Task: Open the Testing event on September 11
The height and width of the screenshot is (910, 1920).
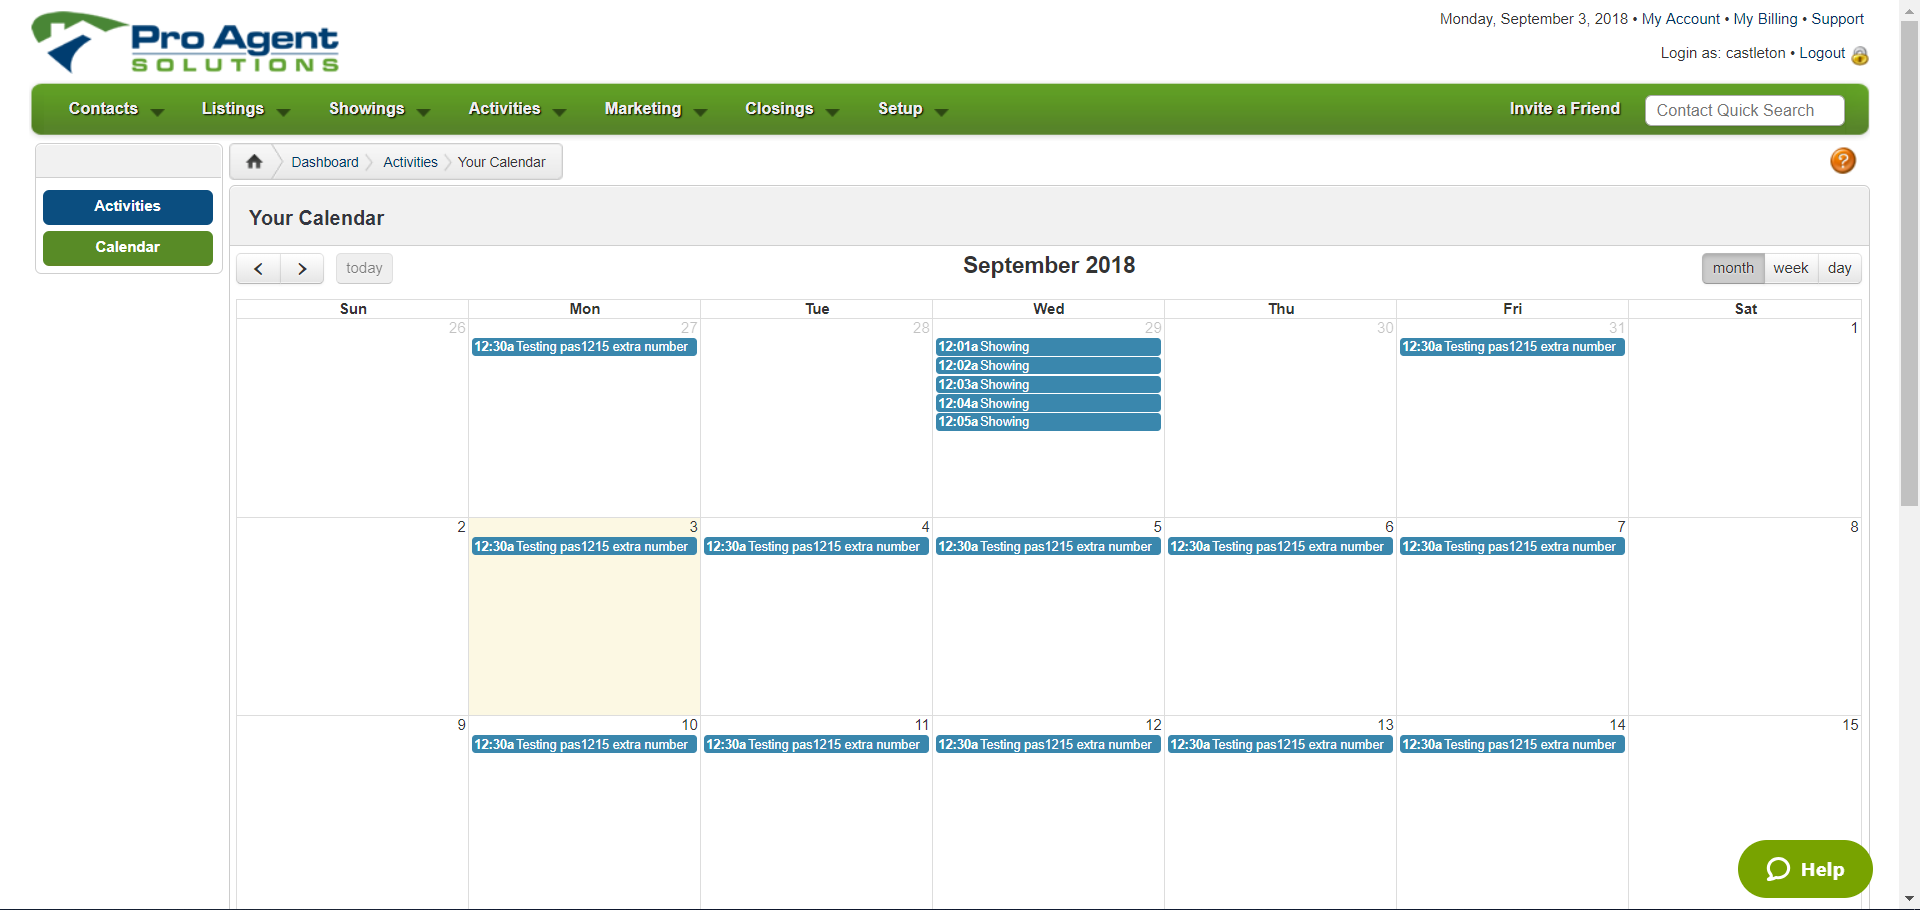Action: (x=816, y=745)
